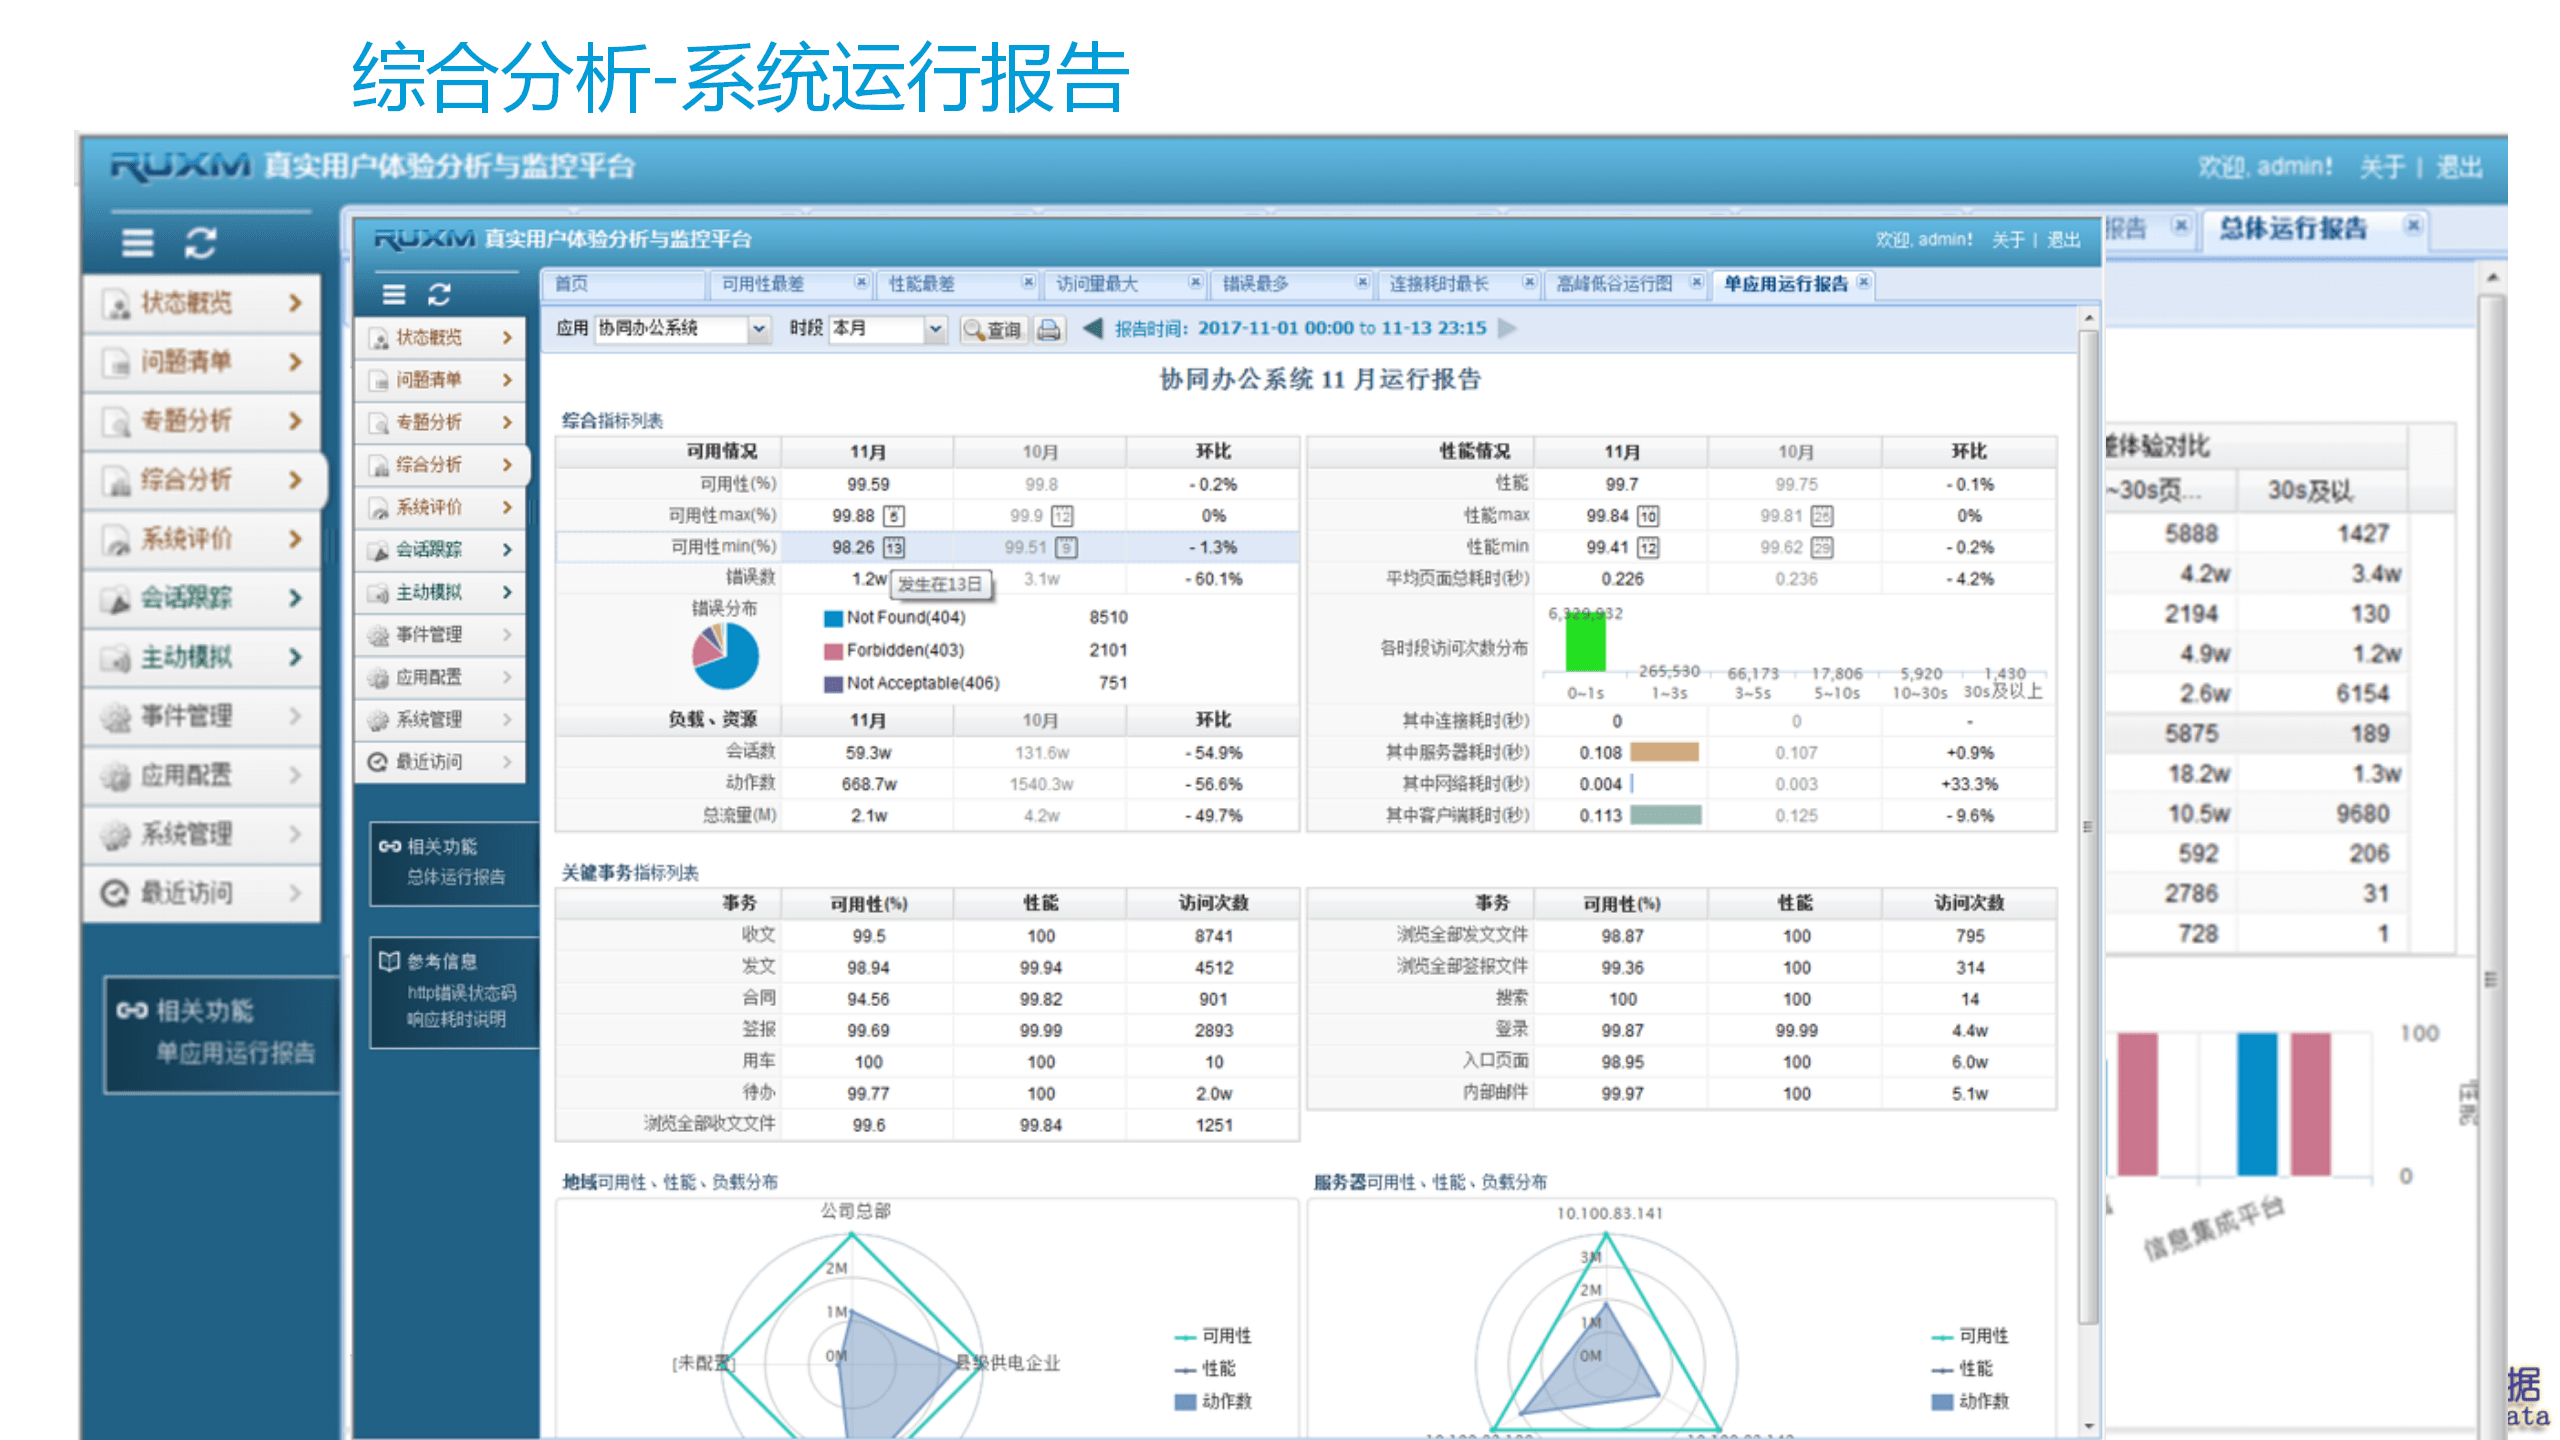Screen dimensions: 2560x1440
Task: Close the 性能最差 tab
Action: click(x=1027, y=283)
